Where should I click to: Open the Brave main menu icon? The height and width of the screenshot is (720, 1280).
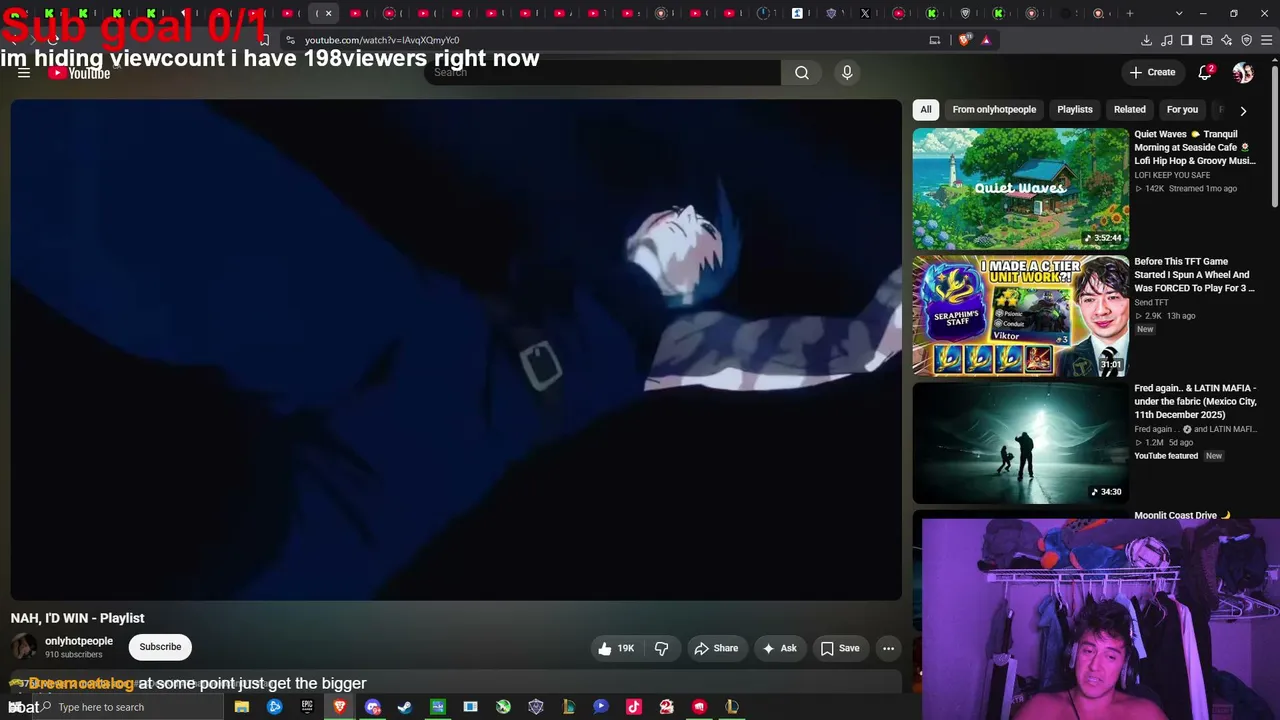(x=1266, y=40)
